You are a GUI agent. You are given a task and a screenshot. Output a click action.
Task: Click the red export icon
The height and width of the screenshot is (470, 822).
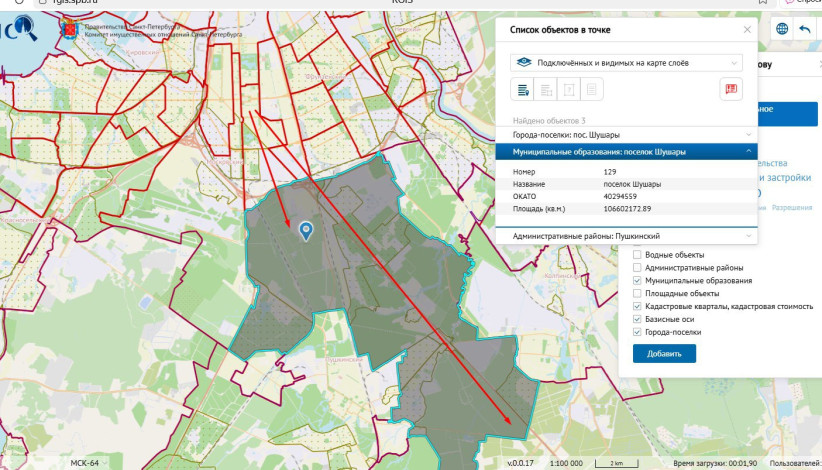pyautogui.click(x=731, y=90)
